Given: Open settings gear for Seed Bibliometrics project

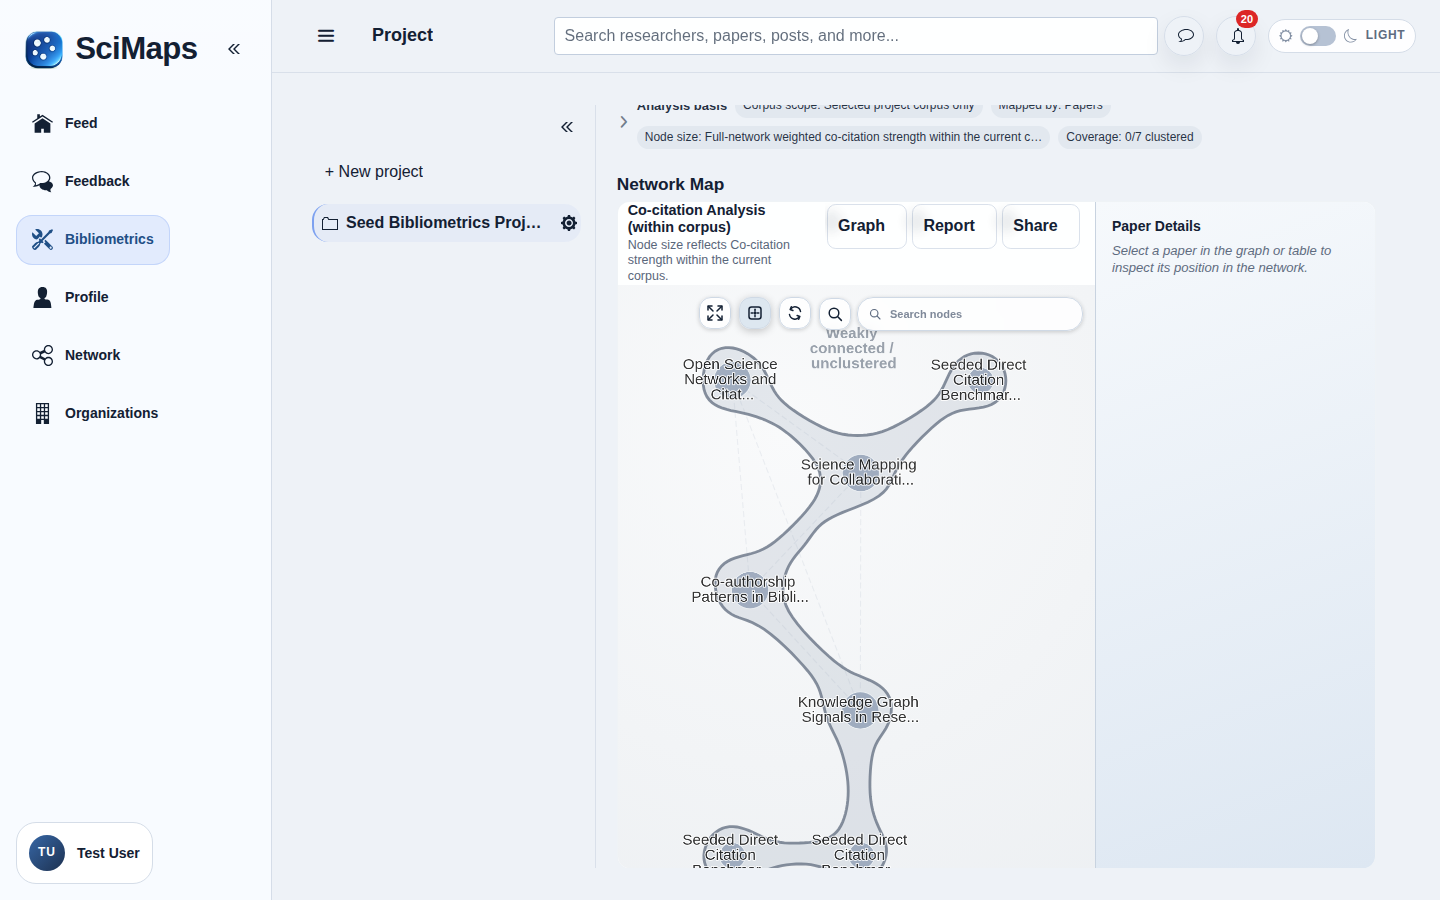Looking at the screenshot, I should point(569,223).
